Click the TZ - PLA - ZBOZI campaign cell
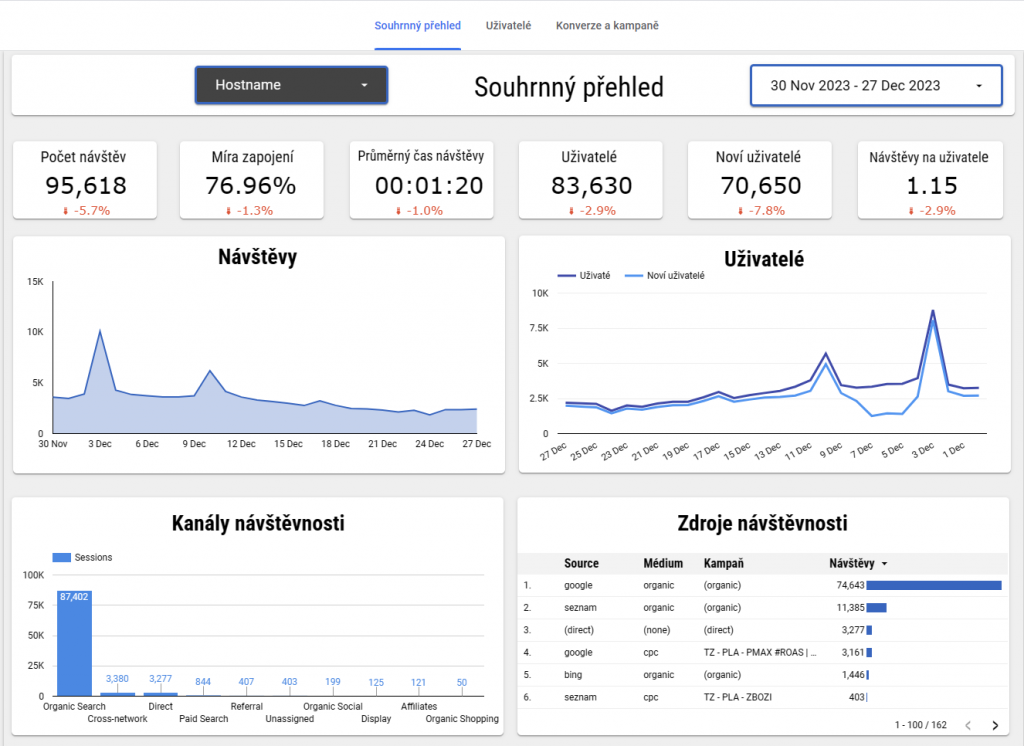The width and height of the screenshot is (1024, 746). tap(738, 697)
